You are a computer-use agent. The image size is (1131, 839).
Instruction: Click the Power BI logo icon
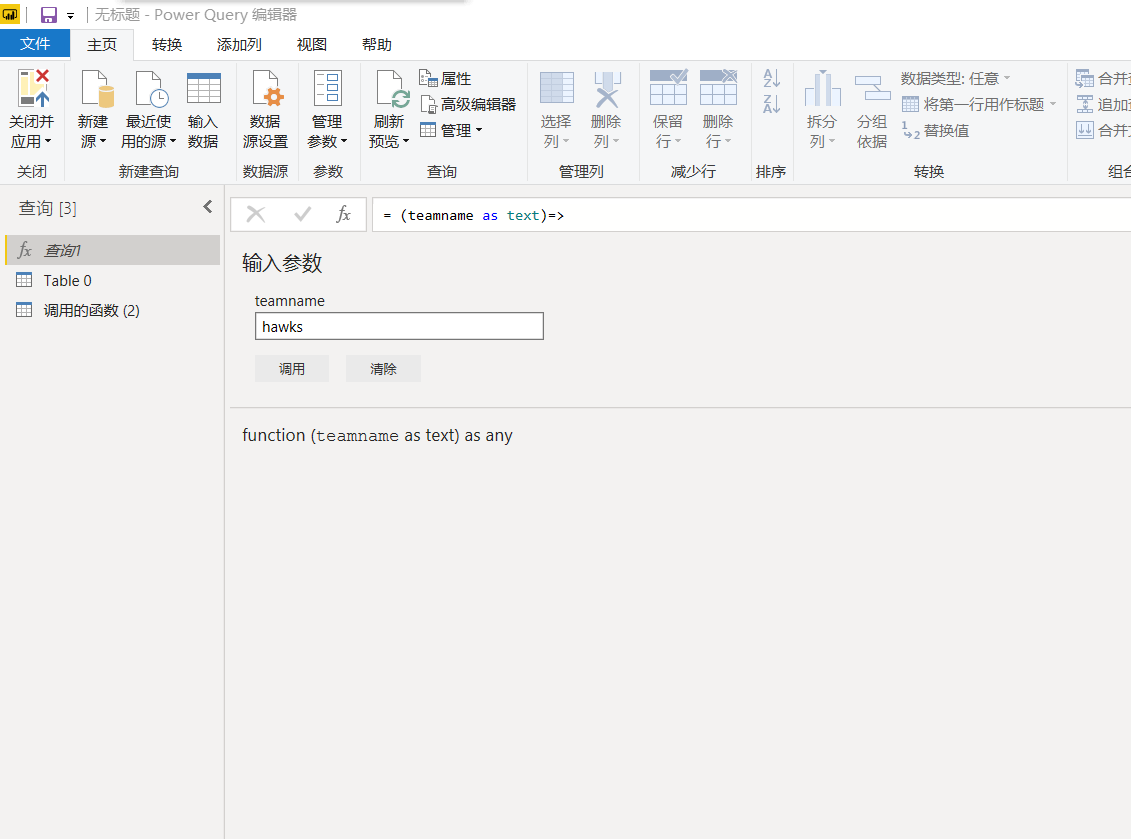[10, 14]
